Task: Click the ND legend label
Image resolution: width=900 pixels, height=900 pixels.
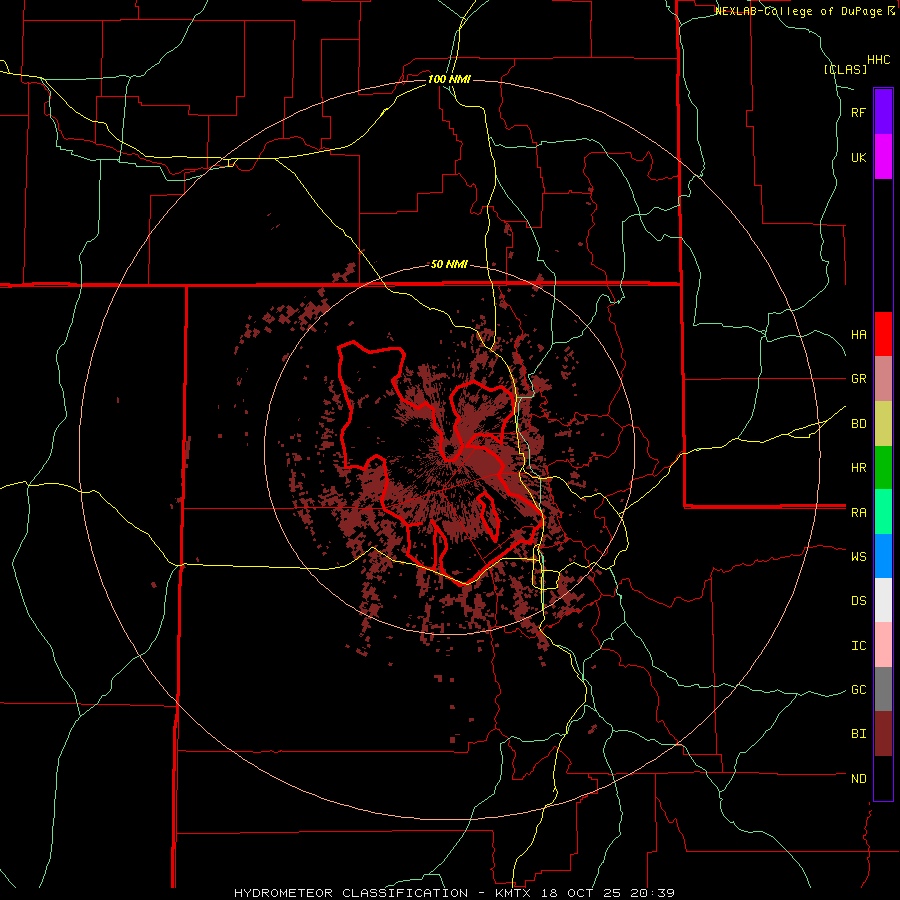Action: pyautogui.click(x=858, y=779)
